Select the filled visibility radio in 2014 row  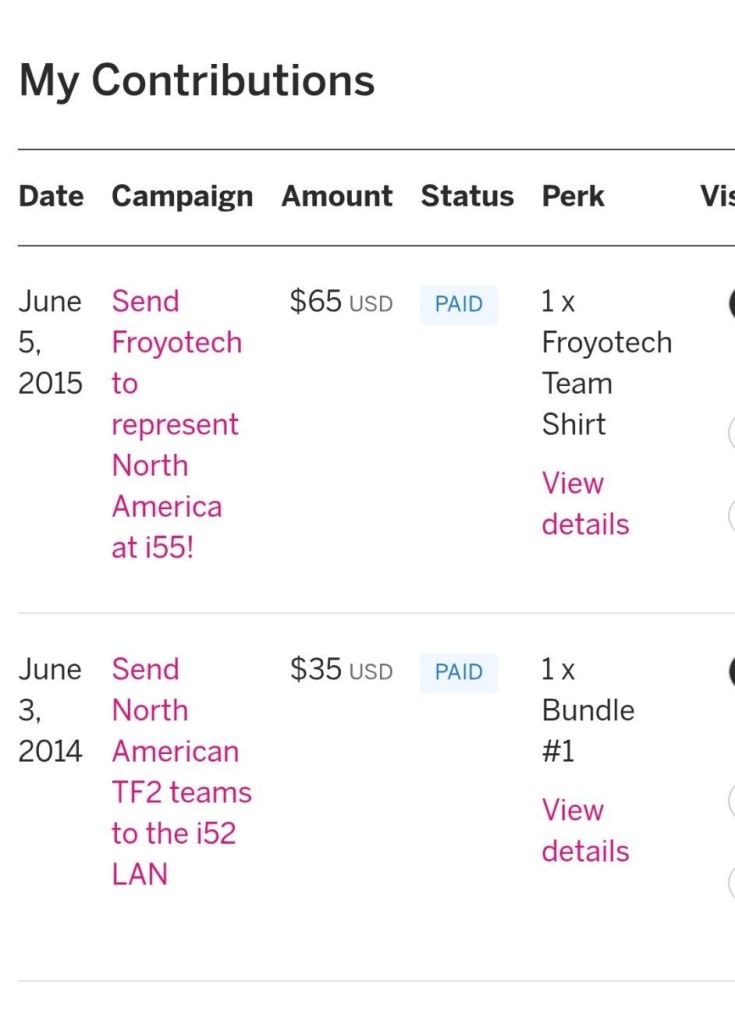(731, 671)
